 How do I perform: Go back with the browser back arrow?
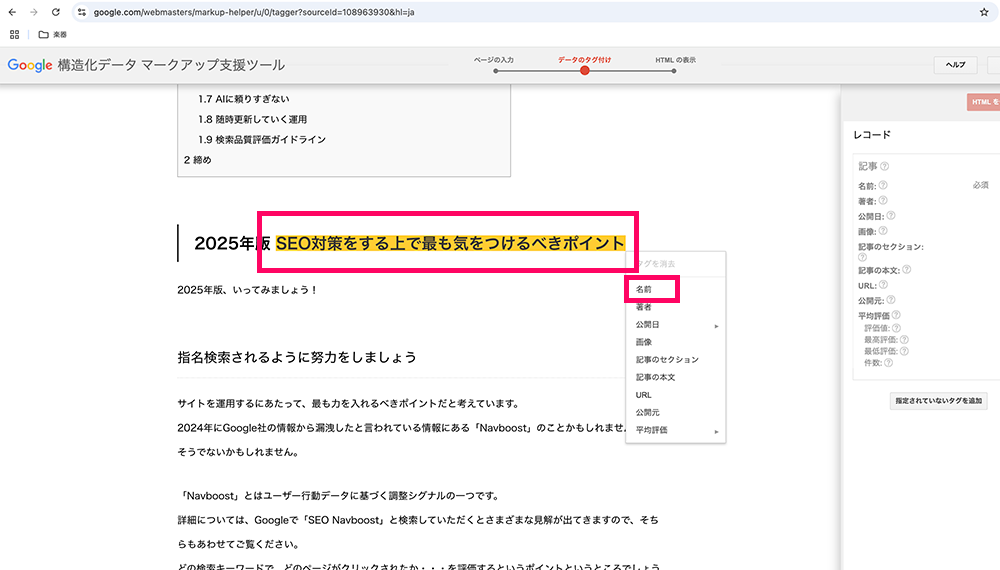click(12, 12)
